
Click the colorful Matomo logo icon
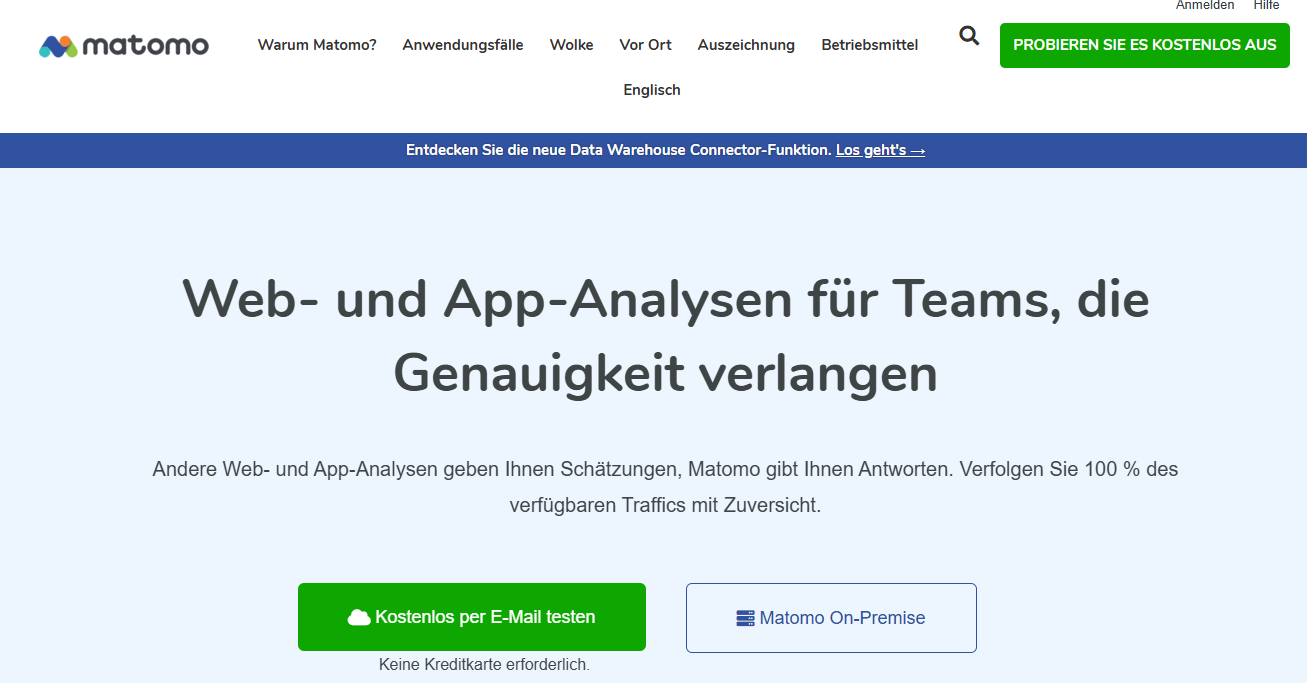(x=58, y=46)
